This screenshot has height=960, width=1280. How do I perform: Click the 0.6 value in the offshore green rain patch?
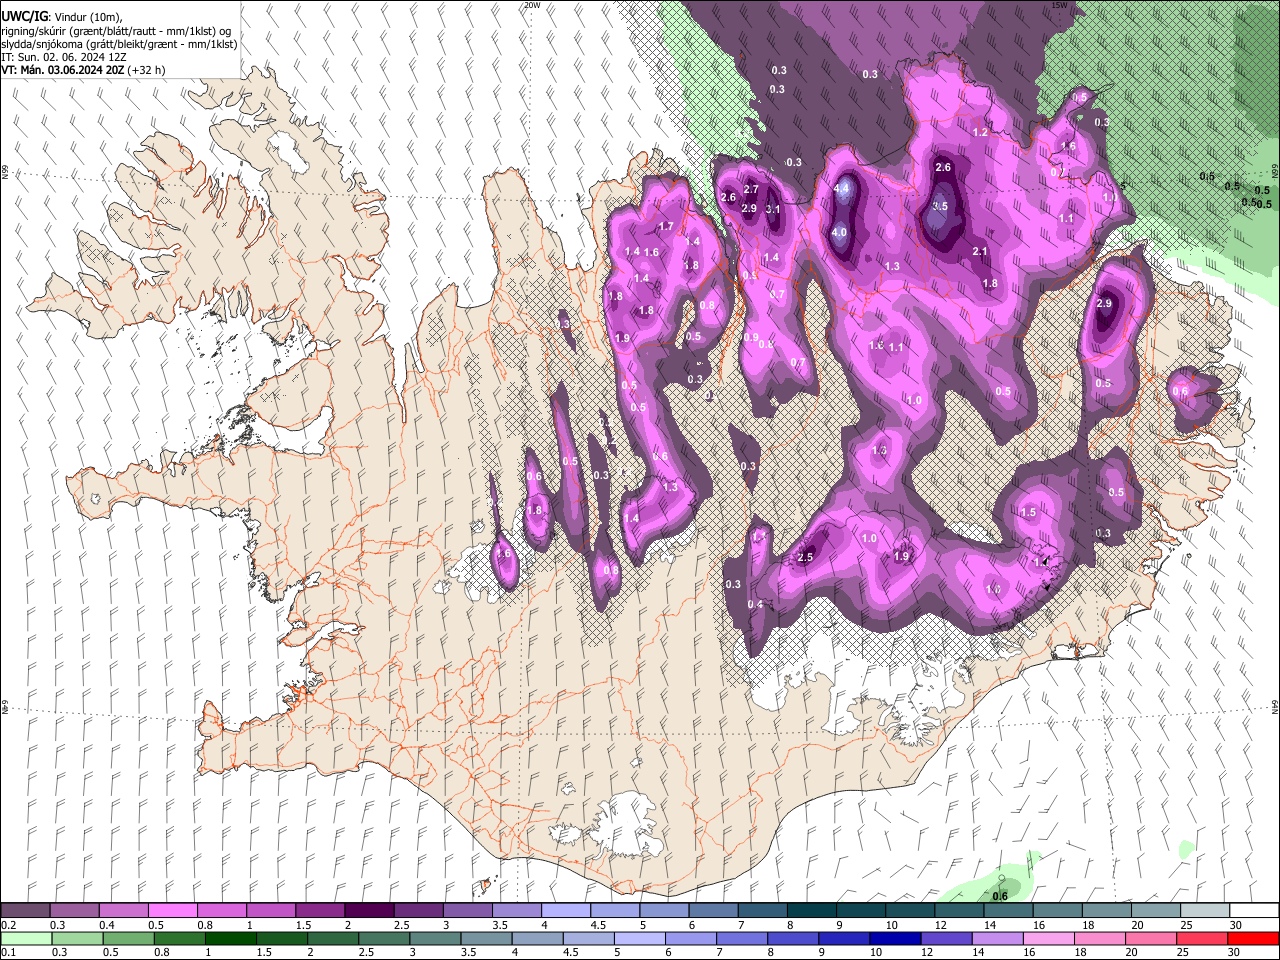999,896
